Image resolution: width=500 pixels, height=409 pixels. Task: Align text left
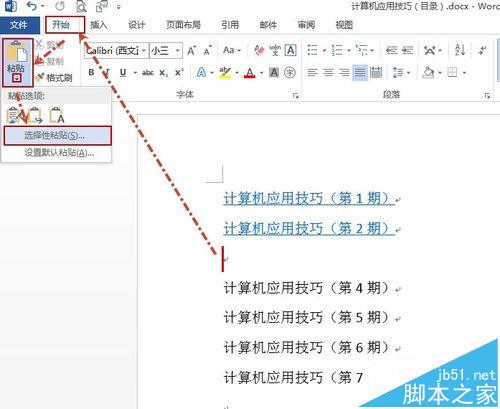point(312,72)
